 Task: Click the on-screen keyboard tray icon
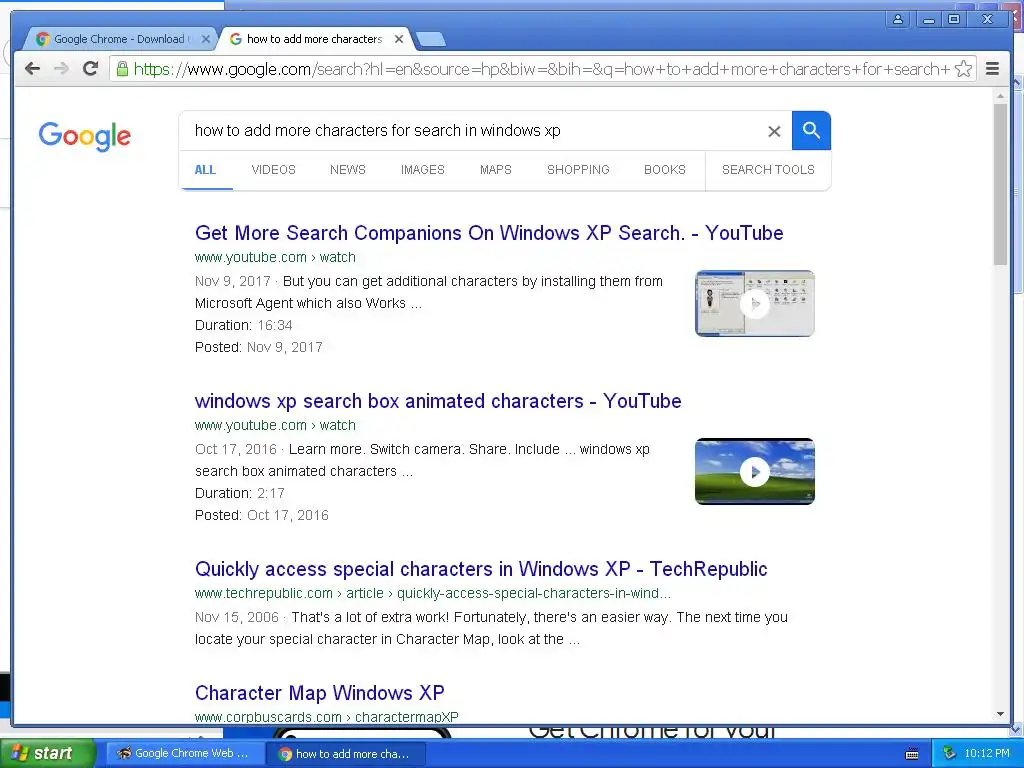pos(912,754)
